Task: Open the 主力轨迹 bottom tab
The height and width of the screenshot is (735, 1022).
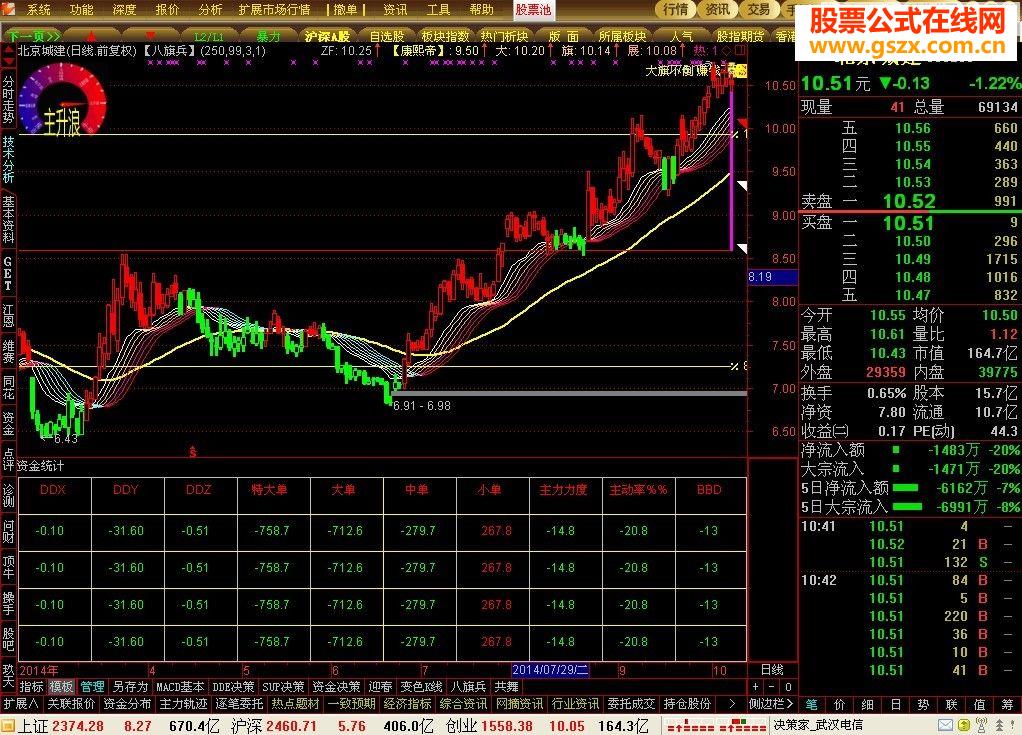Action: [183, 704]
